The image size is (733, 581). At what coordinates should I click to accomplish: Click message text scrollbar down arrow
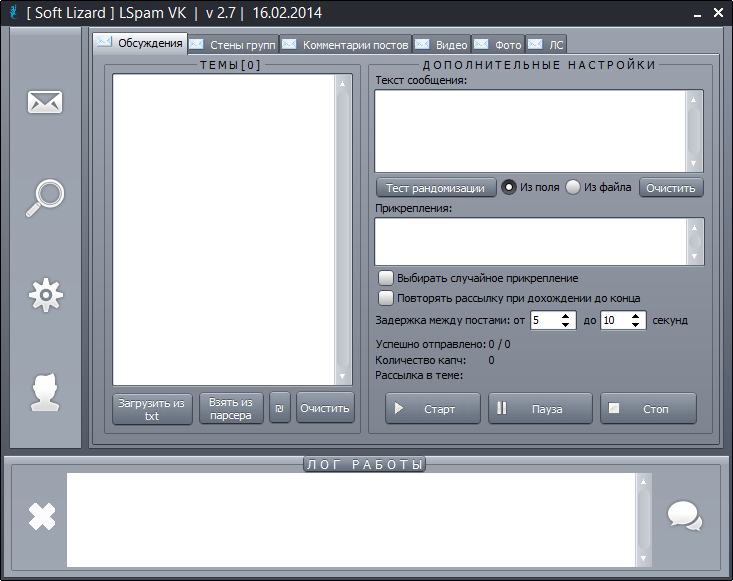[x=694, y=164]
